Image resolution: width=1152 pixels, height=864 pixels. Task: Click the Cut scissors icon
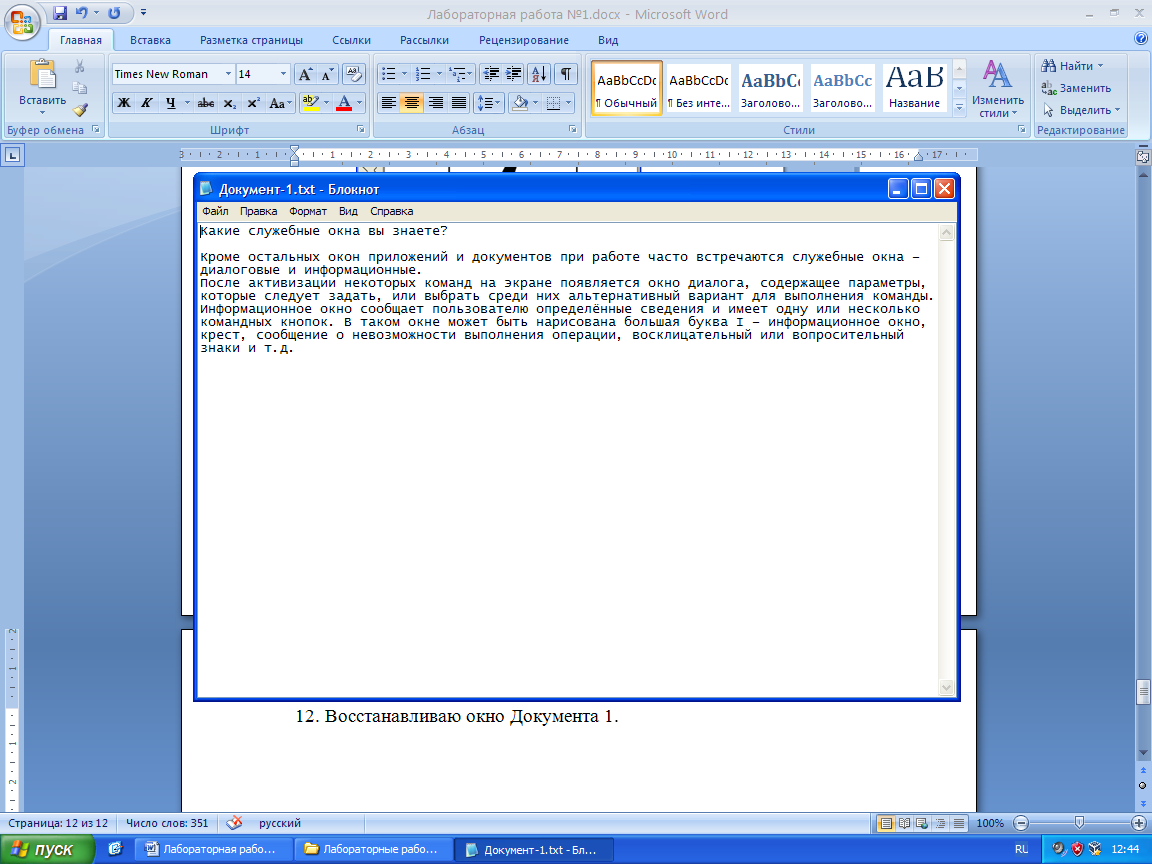point(79,67)
